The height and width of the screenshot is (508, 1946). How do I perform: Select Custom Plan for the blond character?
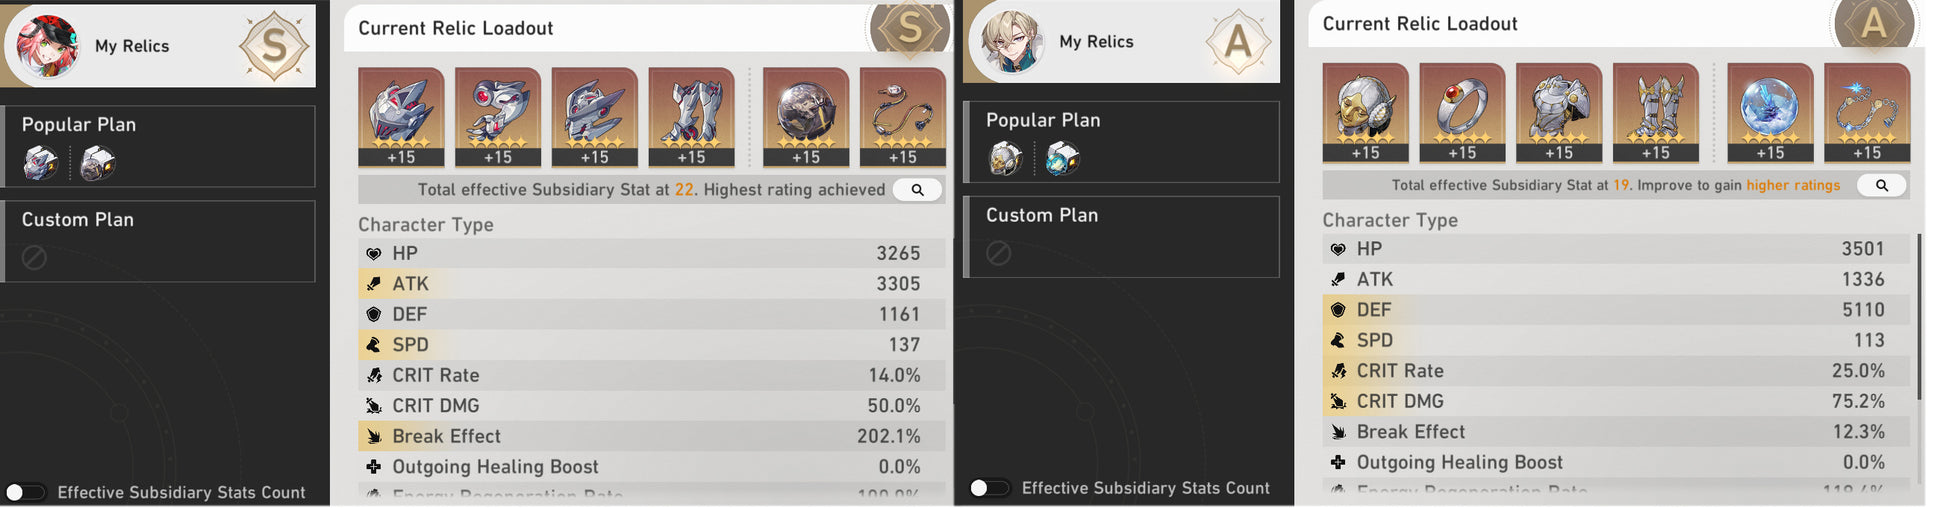pos(1122,237)
